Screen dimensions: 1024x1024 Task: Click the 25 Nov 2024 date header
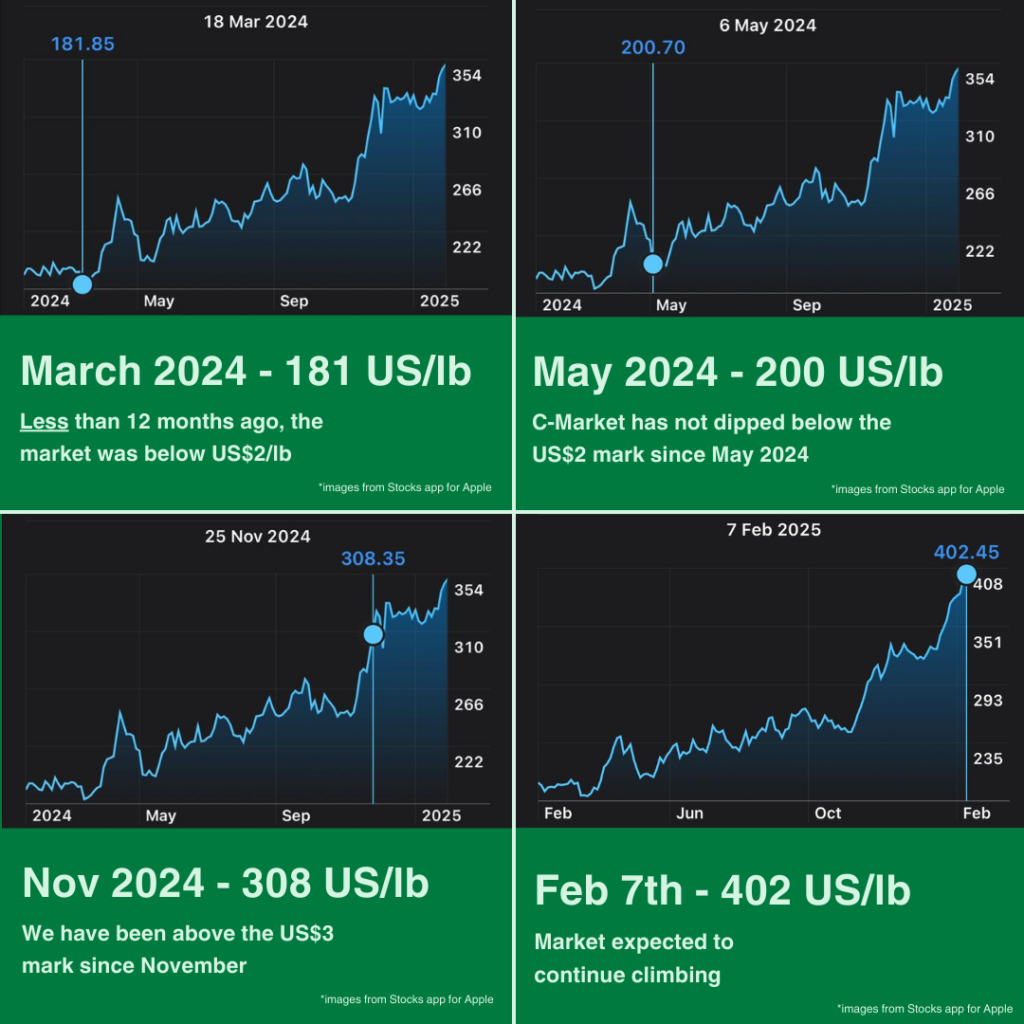[258, 536]
